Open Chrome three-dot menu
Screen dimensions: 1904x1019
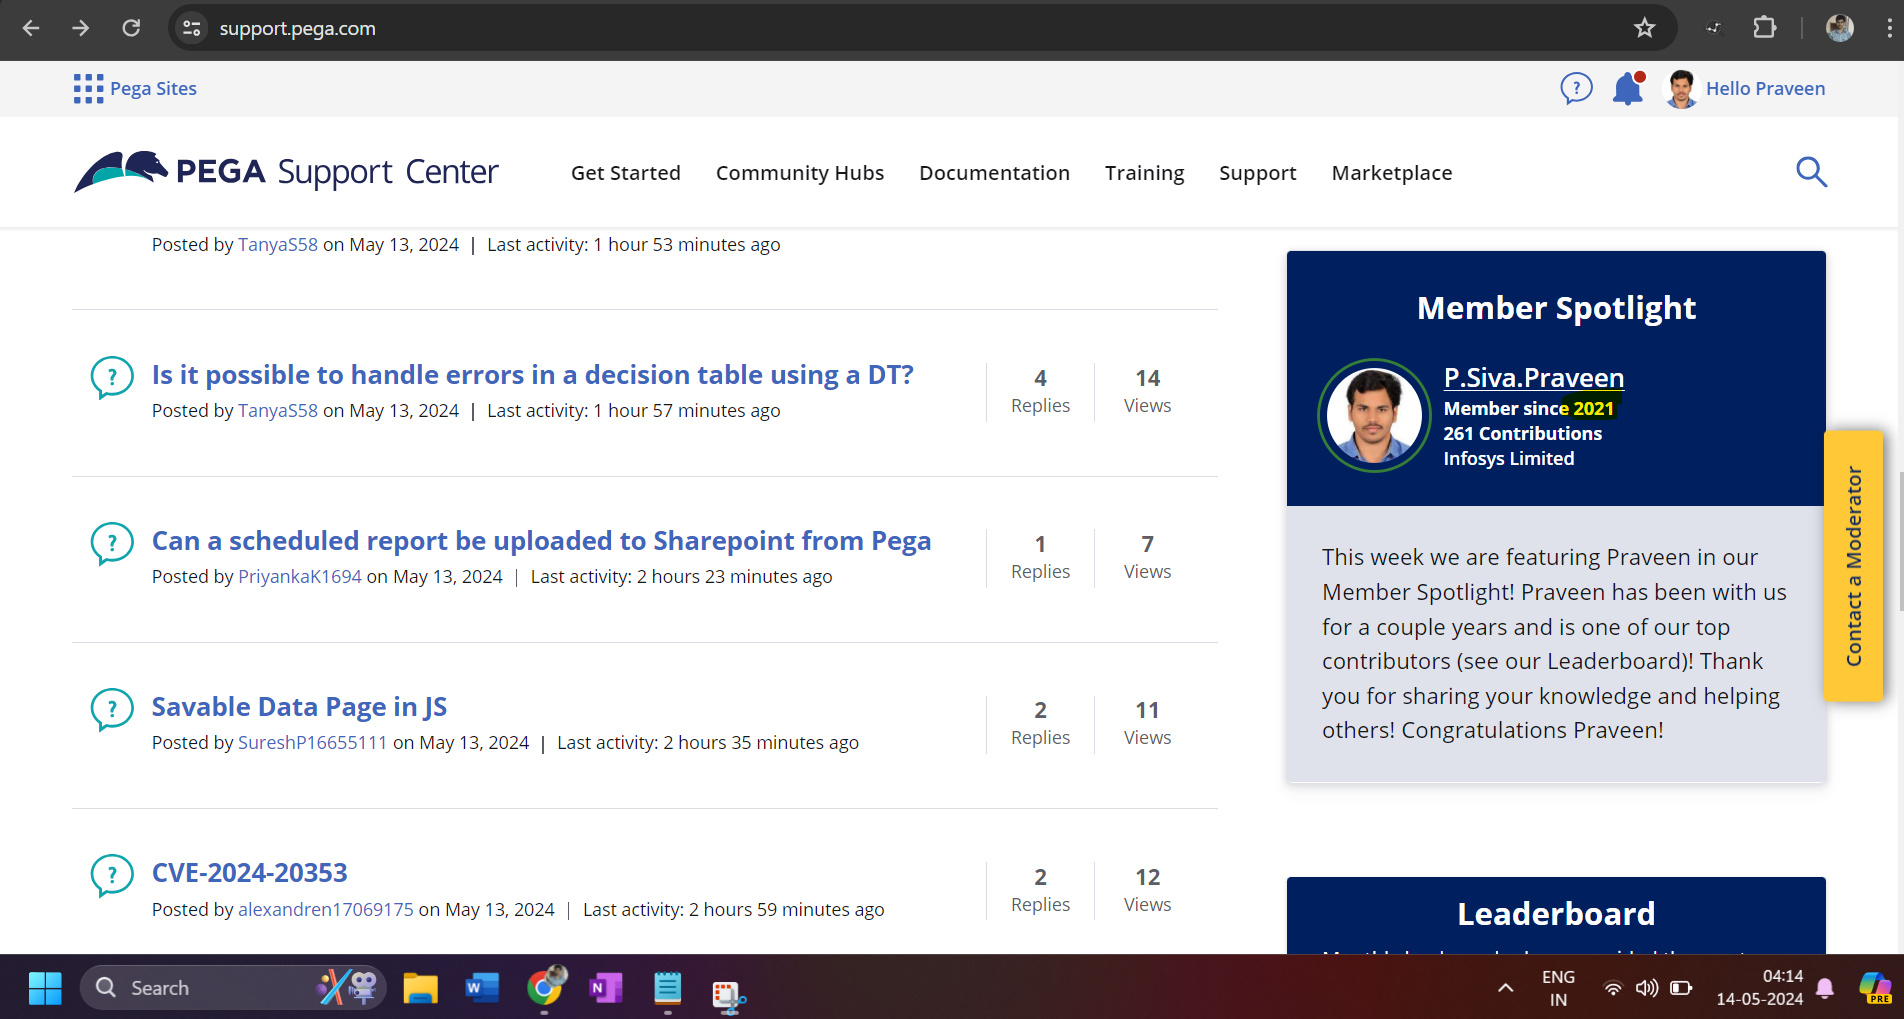tap(1889, 28)
